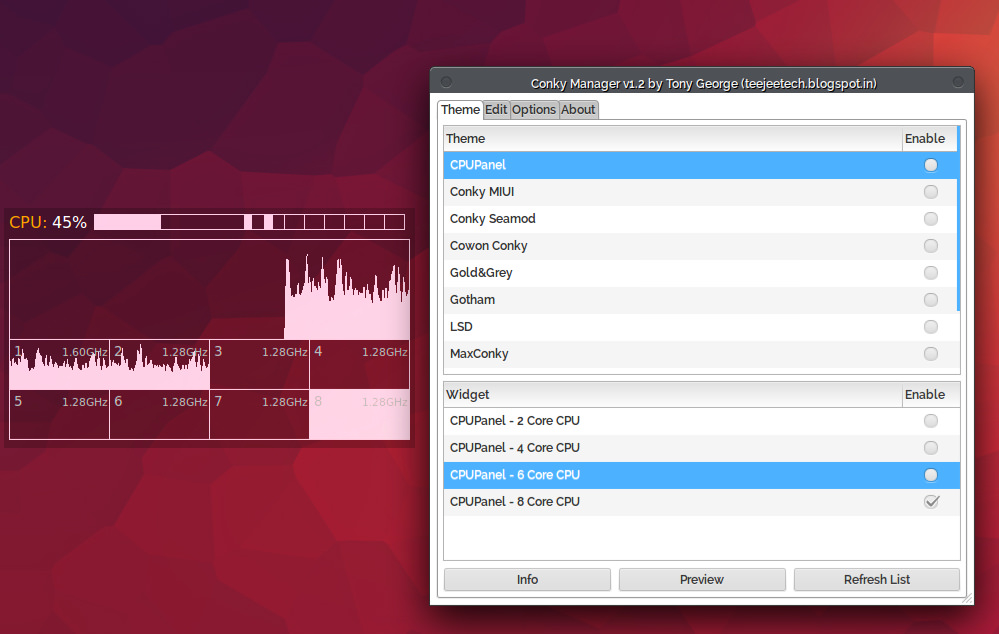
Task: Enable the CPUPanel - 4 Core CPU checkbox
Action: tap(931, 448)
